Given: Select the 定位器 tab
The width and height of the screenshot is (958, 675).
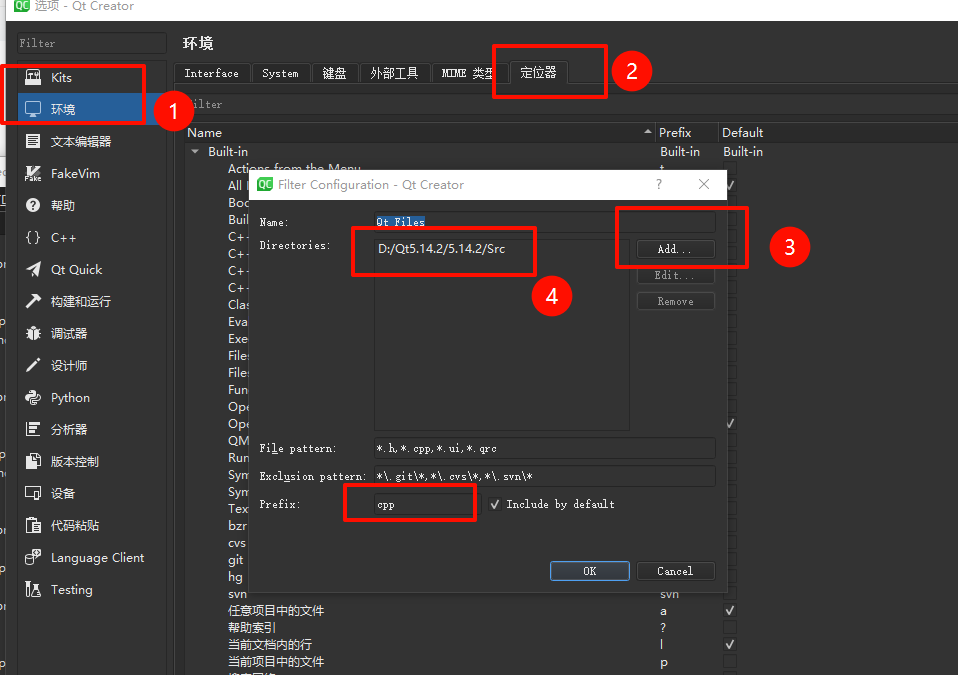Looking at the screenshot, I should [x=538, y=73].
